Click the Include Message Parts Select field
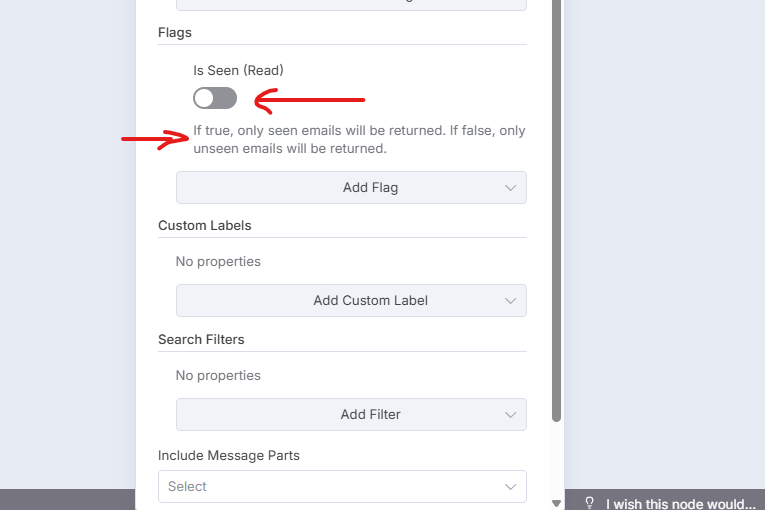The image size is (765, 510). pos(330,487)
